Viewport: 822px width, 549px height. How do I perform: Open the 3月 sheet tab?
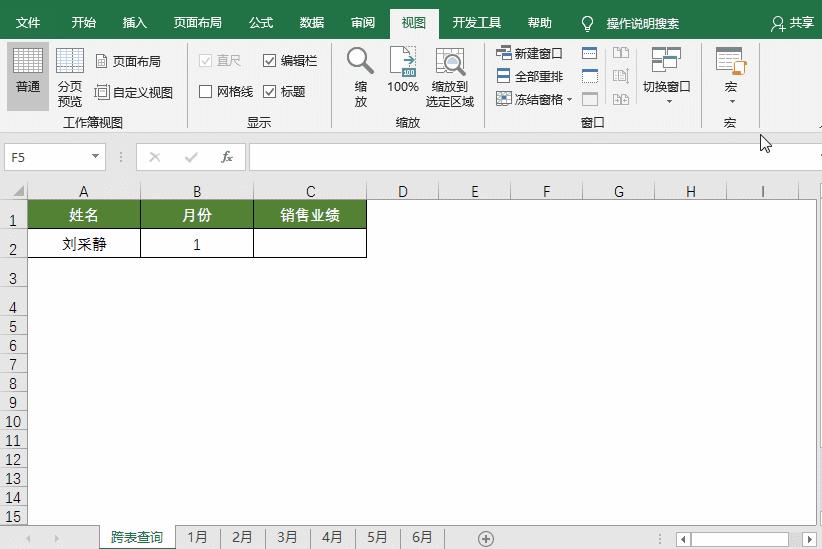pyautogui.click(x=287, y=537)
